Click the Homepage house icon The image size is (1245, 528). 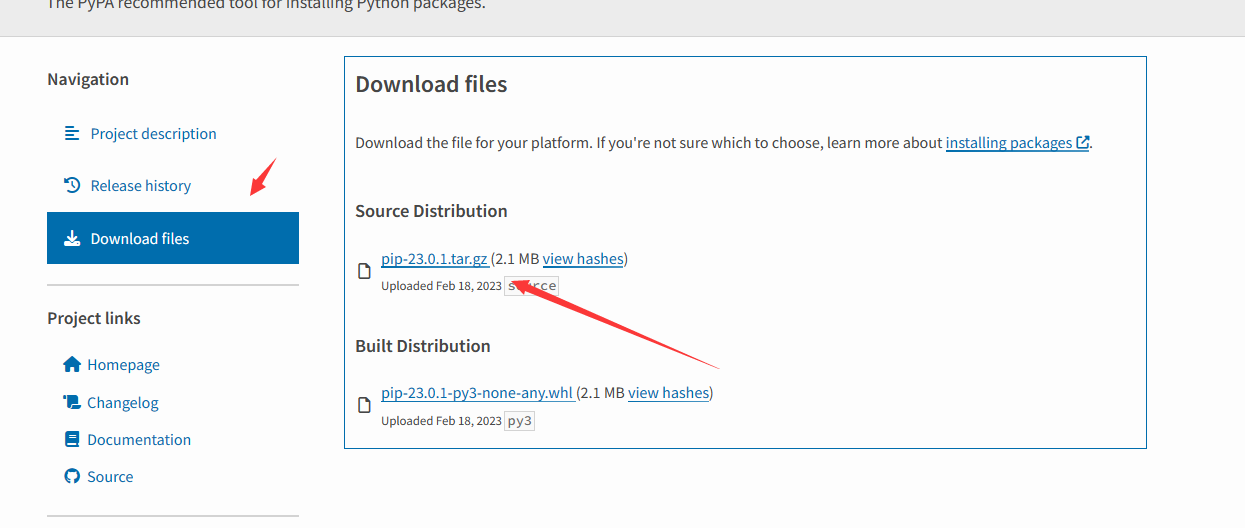coord(71,365)
